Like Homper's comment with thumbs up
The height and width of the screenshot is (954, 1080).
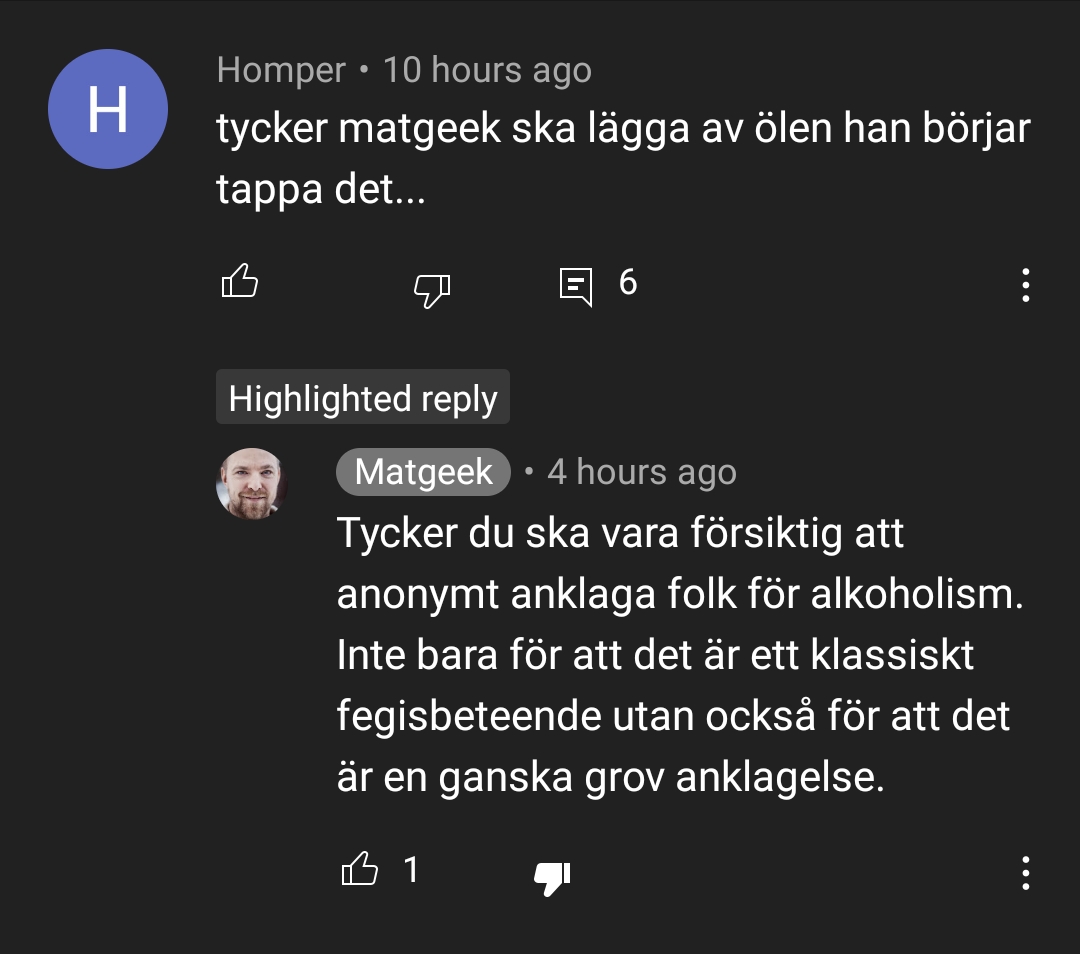(x=240, y=281)
